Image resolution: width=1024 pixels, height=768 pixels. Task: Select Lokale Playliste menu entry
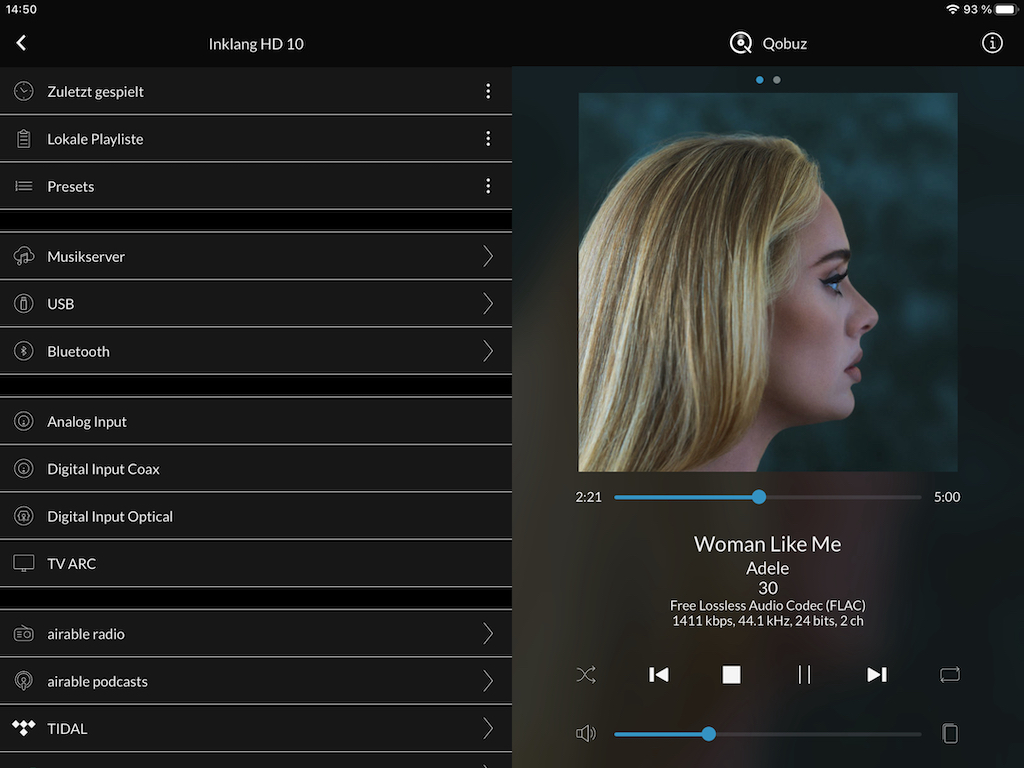click(x=256, y=138)
